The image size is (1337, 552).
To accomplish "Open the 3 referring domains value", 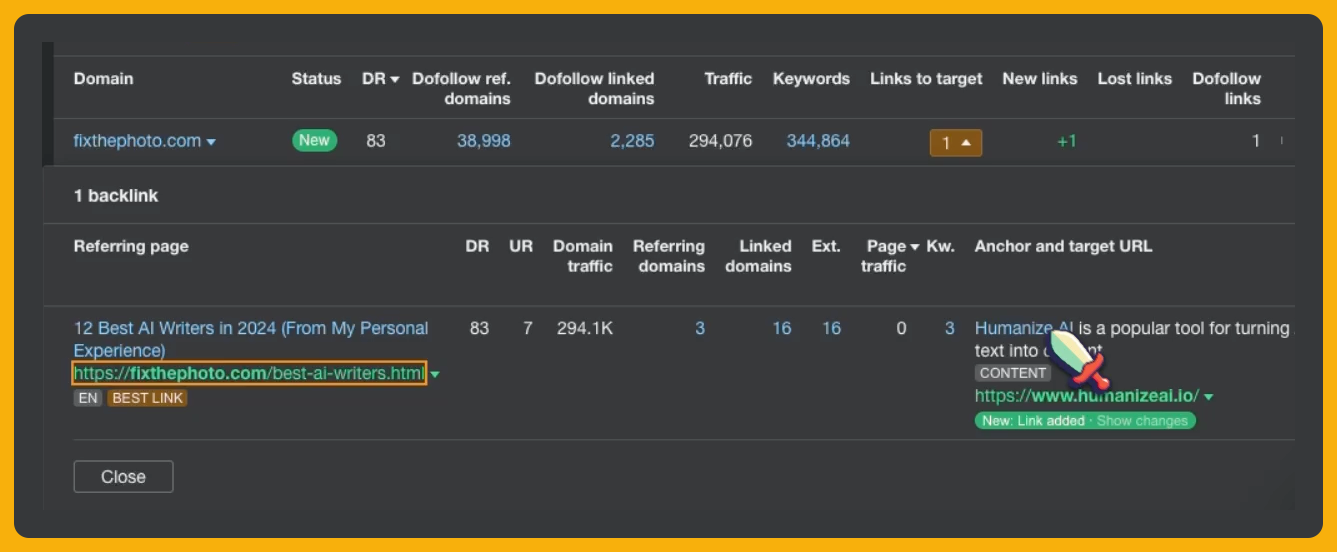I will (x=700, y=328).
